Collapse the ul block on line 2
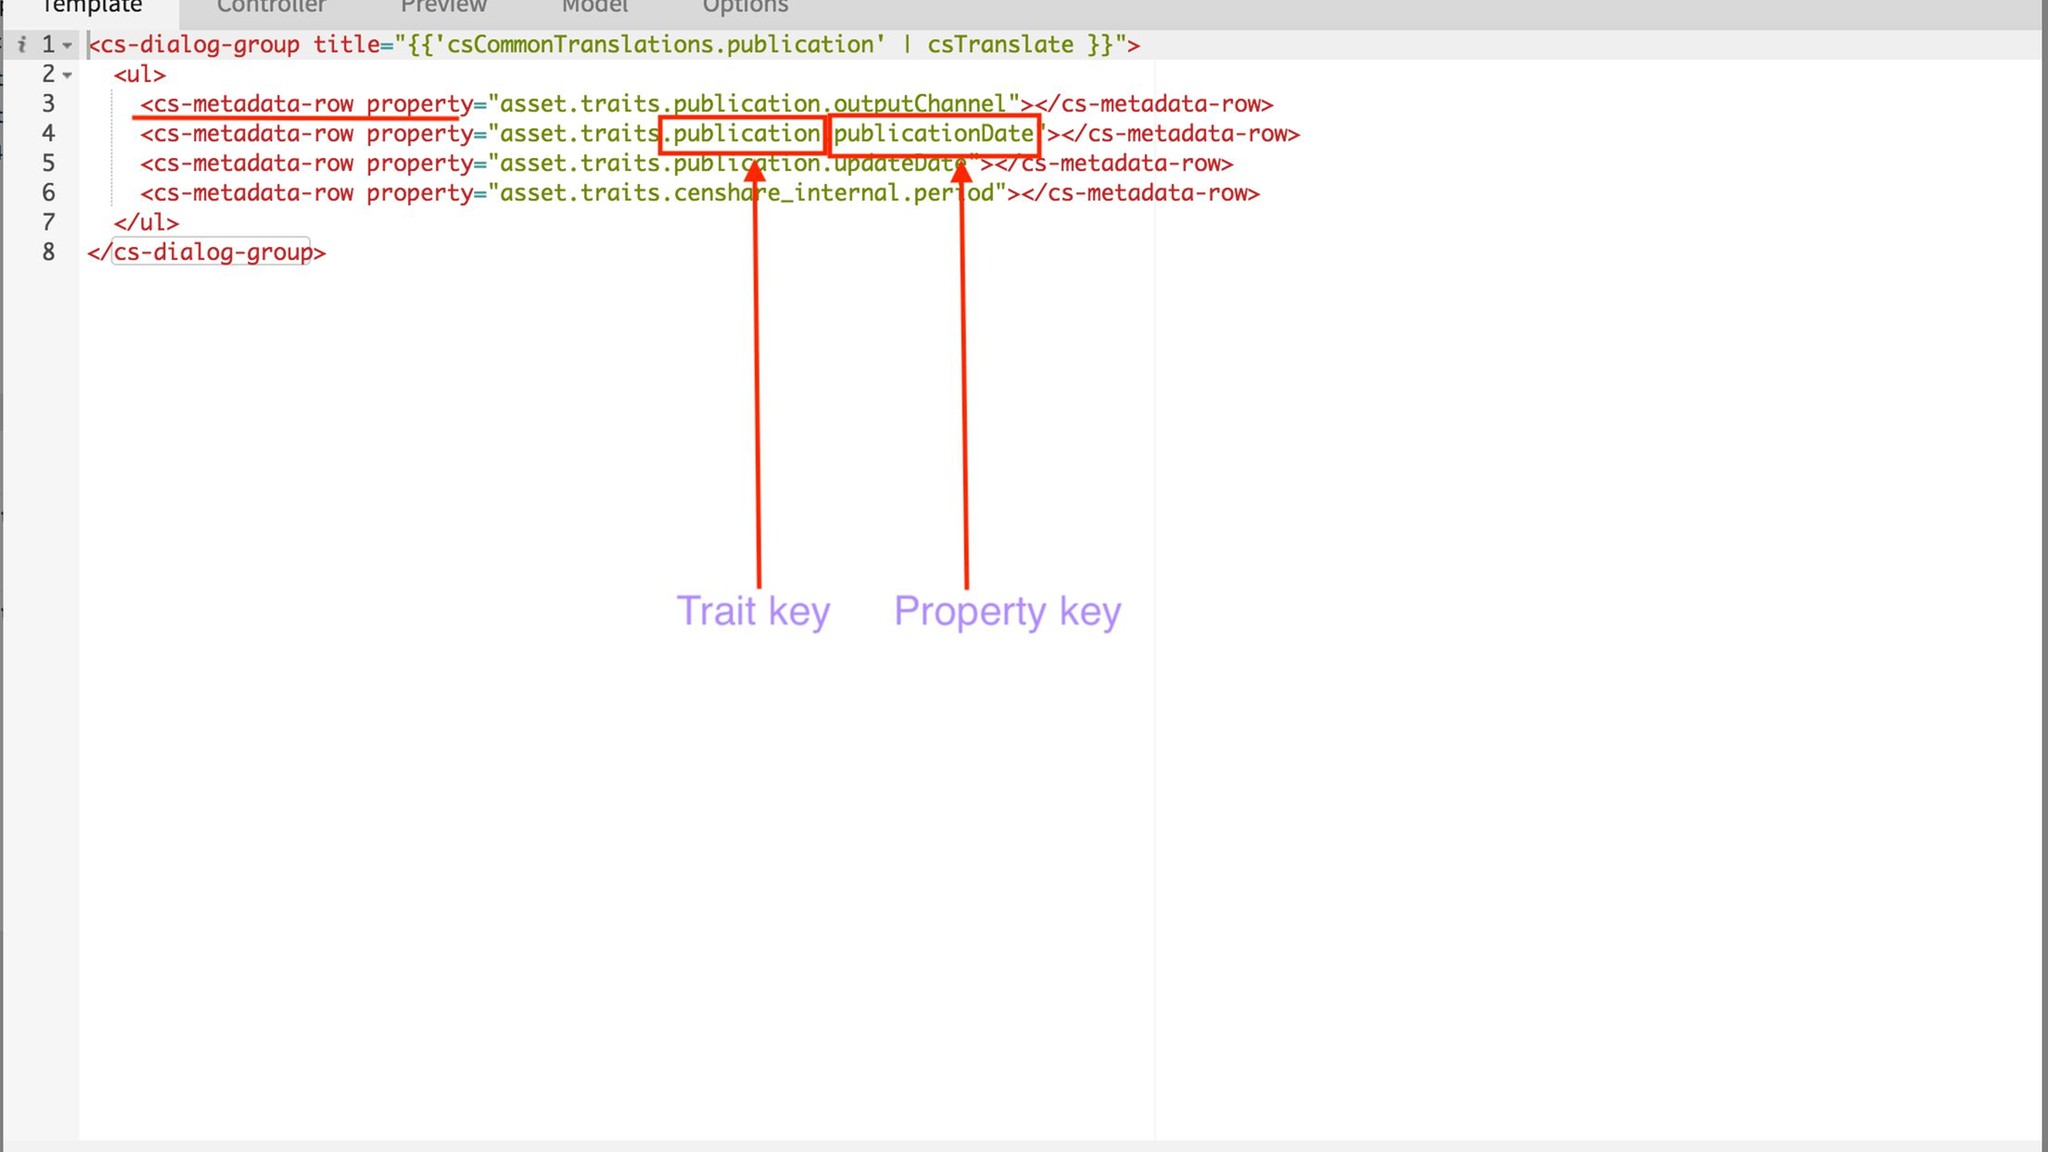This screenshot has width=2048, height=1152. coord(67,75)
